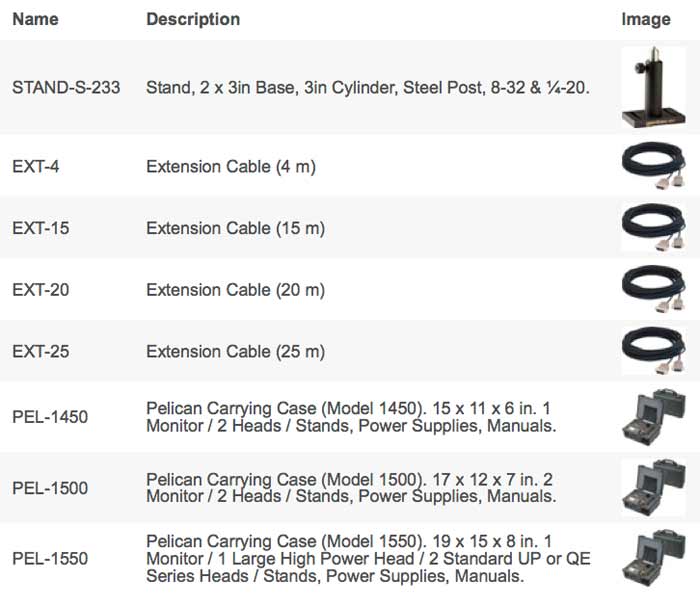Click the Name column header

click(35, 19)
